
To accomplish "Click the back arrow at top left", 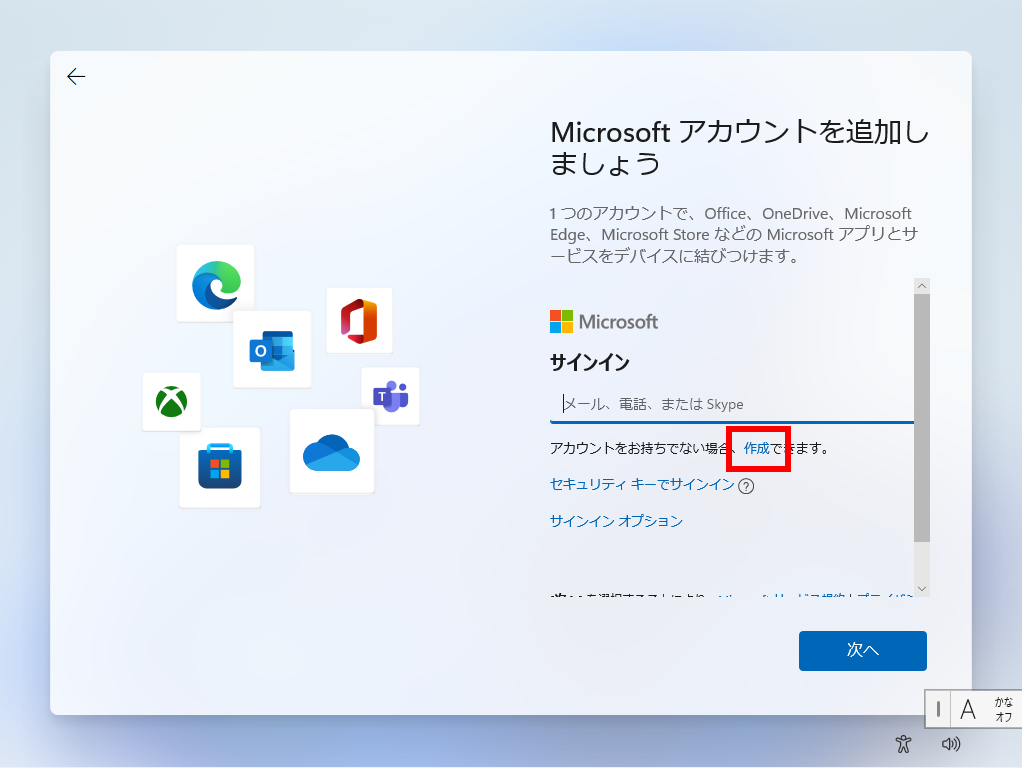I will (x=76, y=76).
